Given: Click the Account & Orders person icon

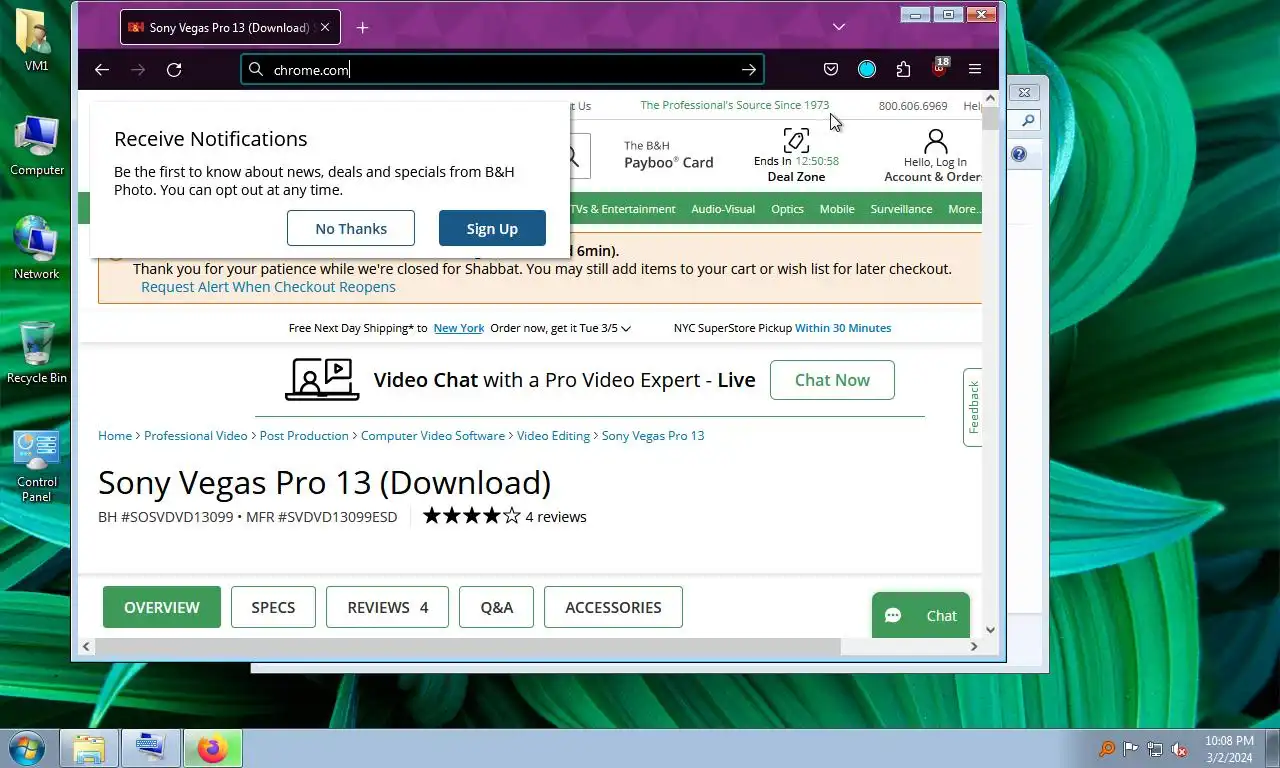Looking at the screenshot, I should (x=935, y=141).
